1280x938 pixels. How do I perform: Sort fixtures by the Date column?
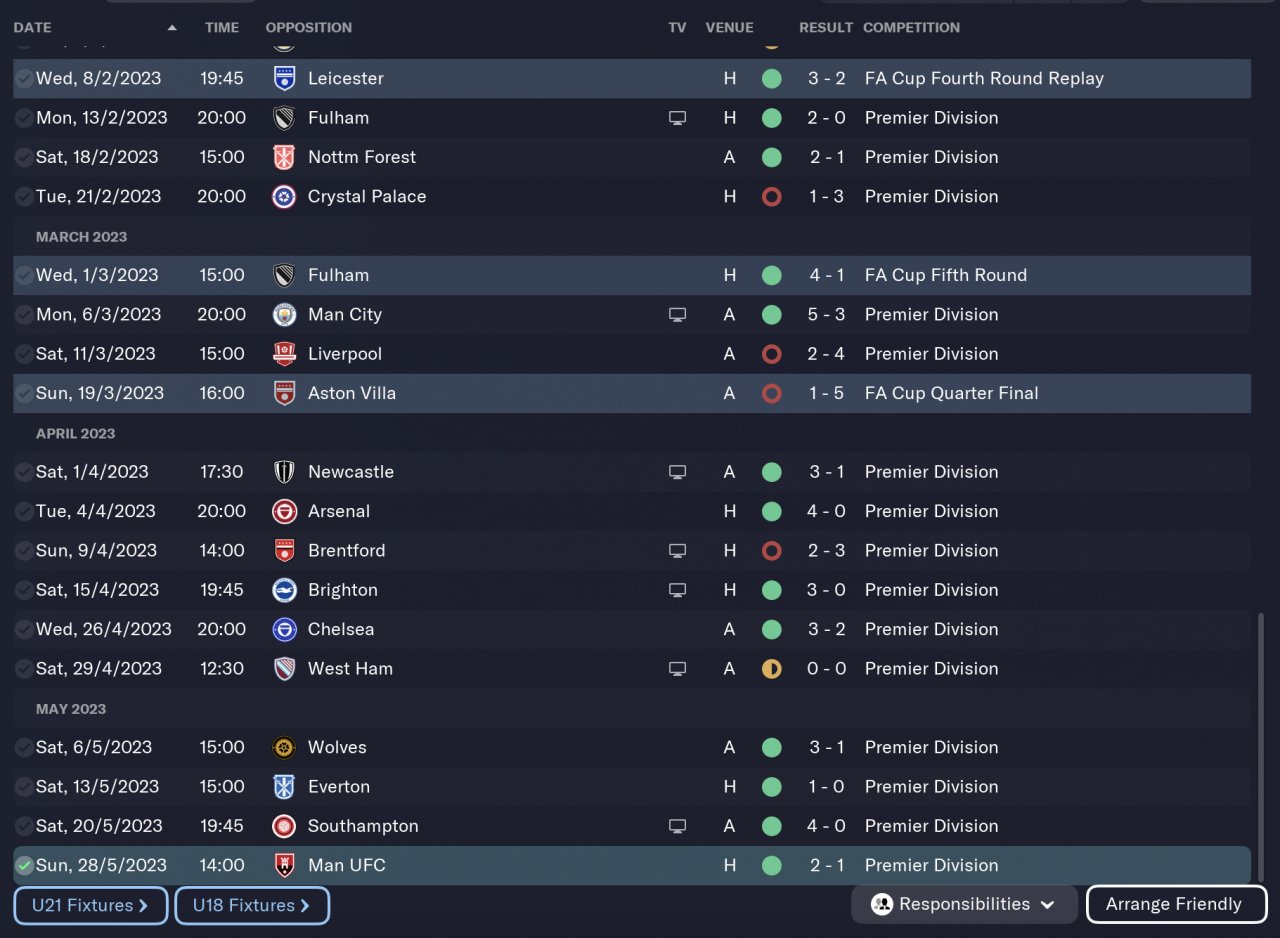tap(32, 28)
